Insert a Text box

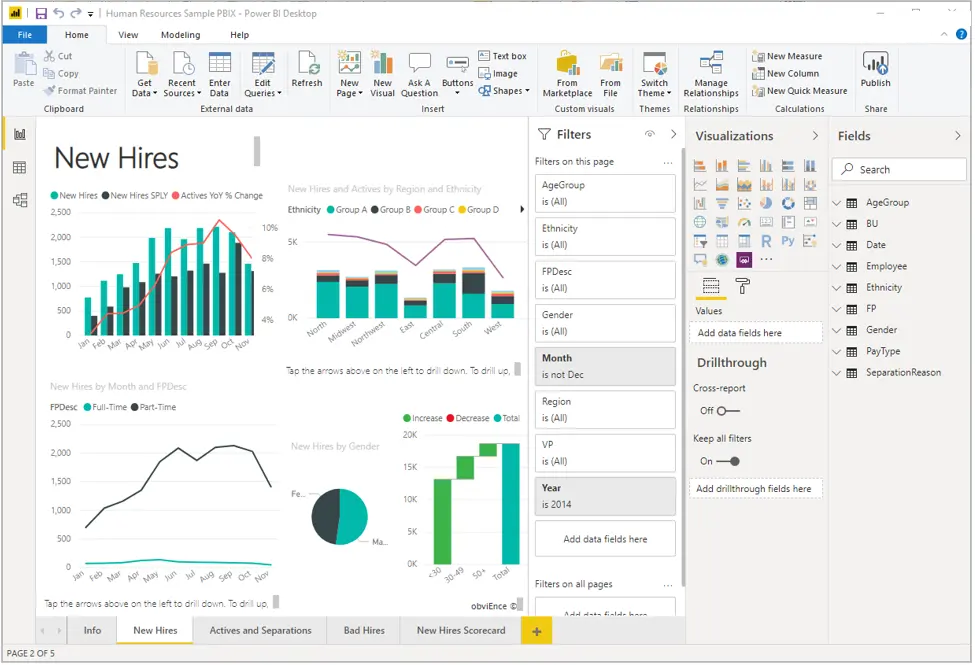502,56
